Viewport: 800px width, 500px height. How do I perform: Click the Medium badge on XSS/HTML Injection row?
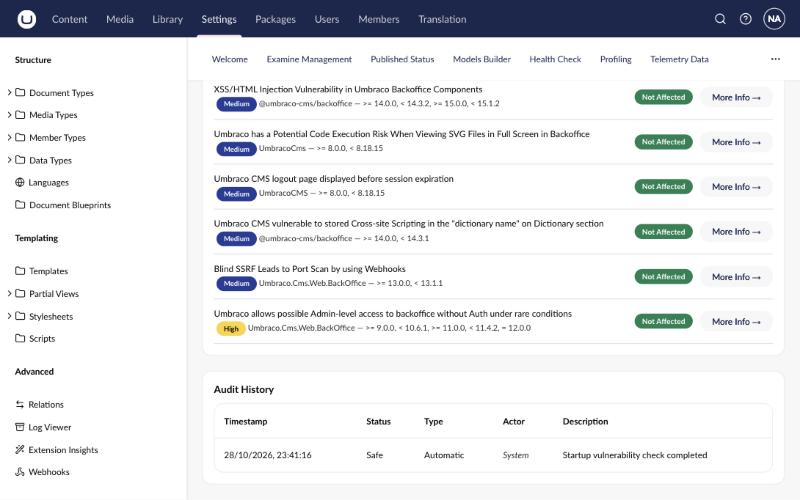236,104
